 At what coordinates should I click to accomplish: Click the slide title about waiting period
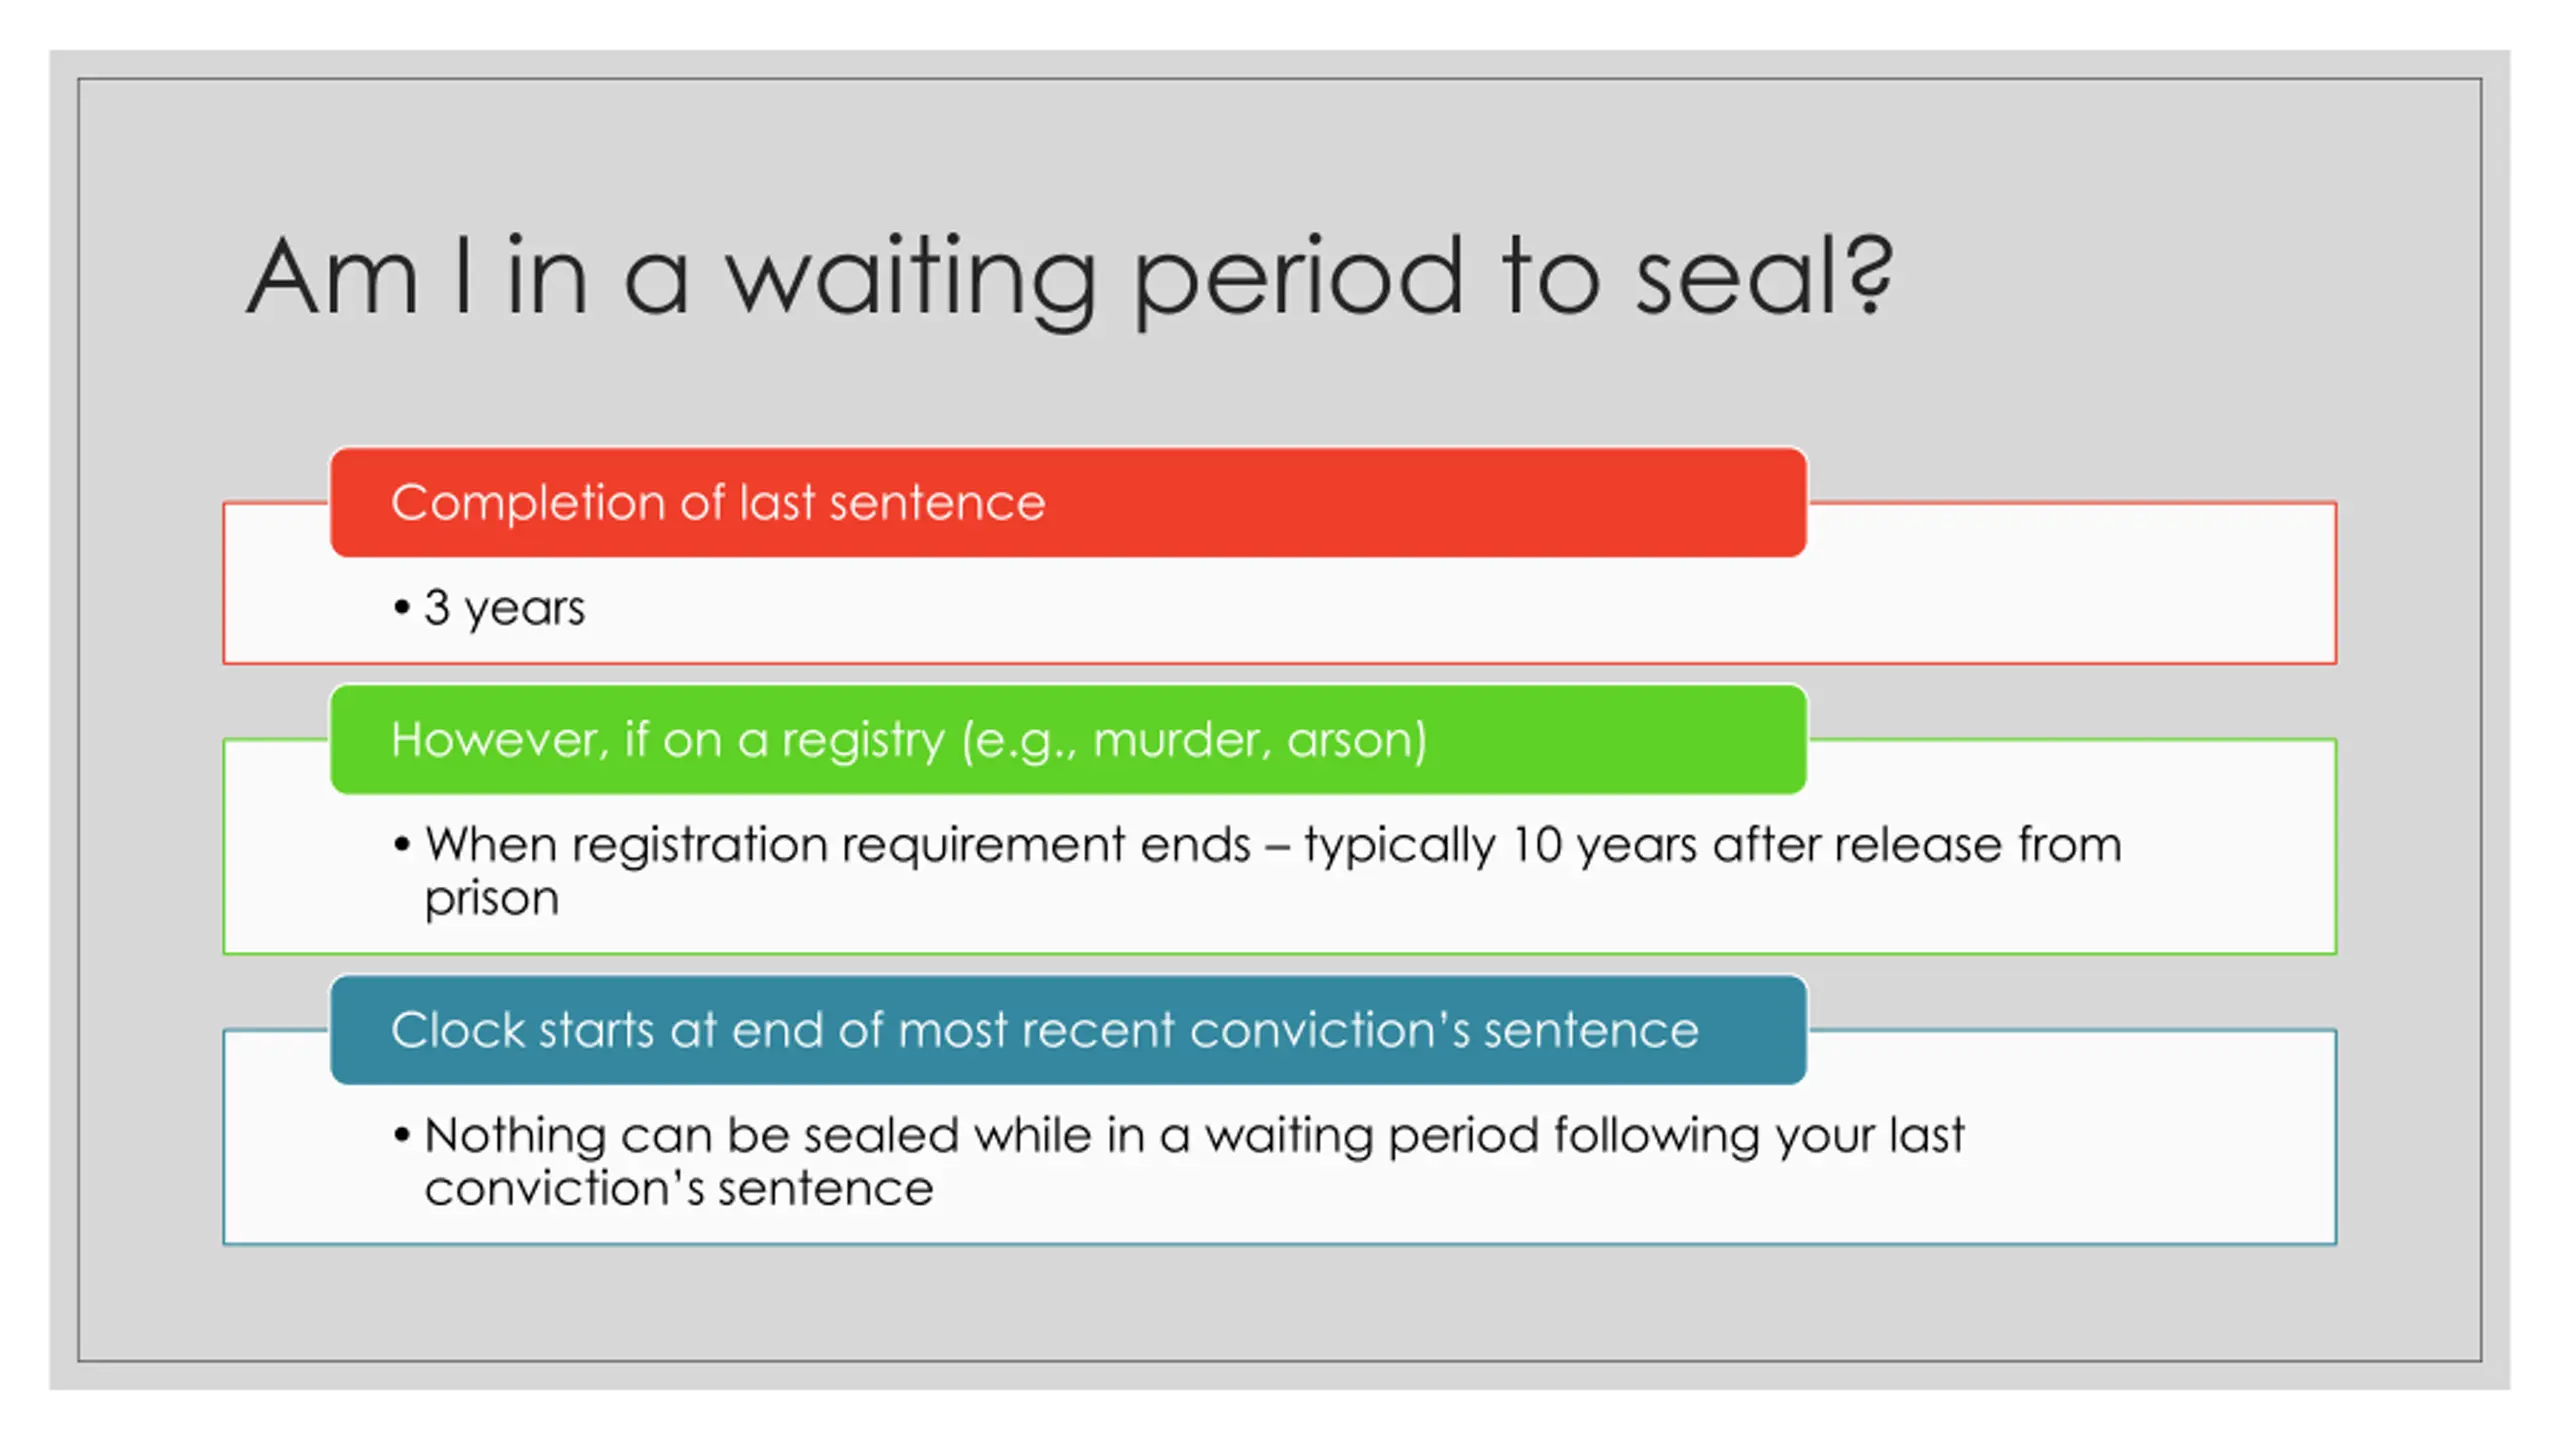(x=1069, y=278)
